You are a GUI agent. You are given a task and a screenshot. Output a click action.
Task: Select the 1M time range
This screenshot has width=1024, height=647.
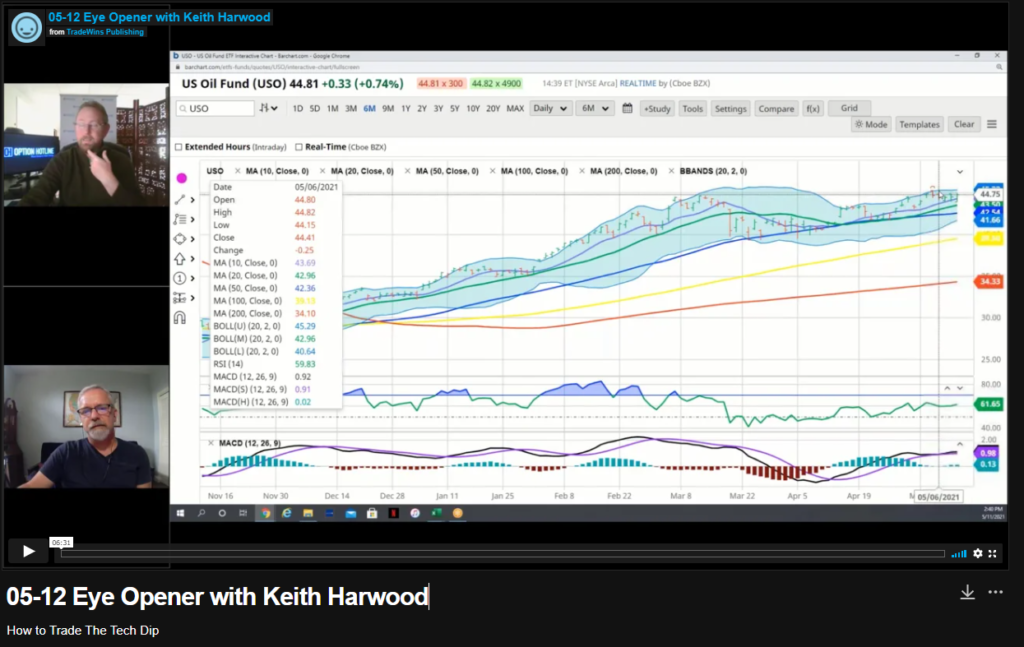click(332, 108)
